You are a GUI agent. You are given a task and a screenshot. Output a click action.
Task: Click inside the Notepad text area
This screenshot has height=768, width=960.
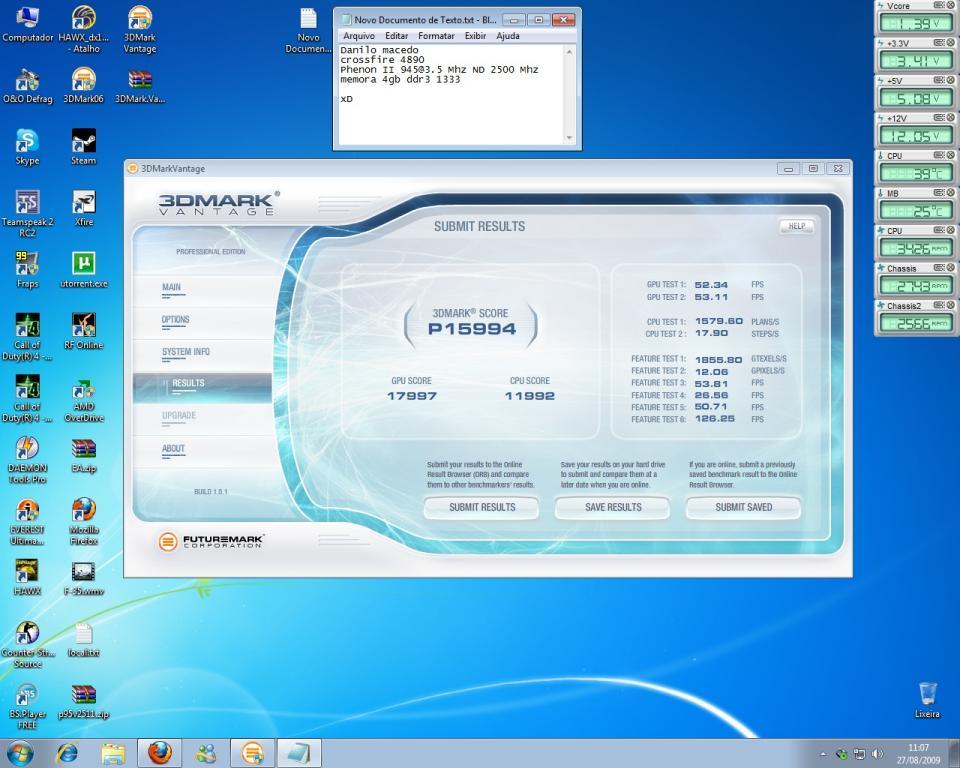(x=451, y=95)
